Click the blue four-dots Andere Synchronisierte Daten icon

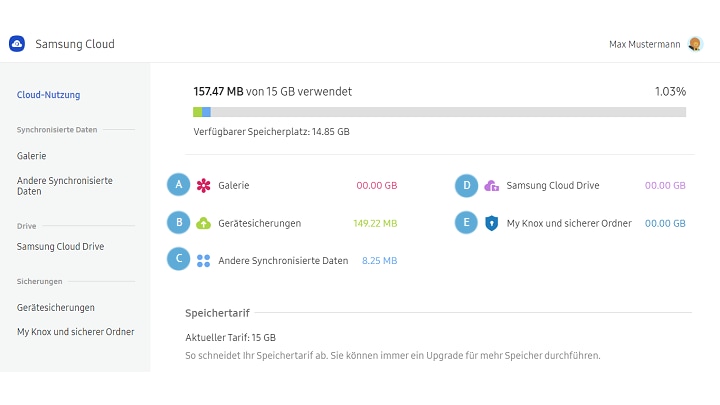tap(203, 260)
